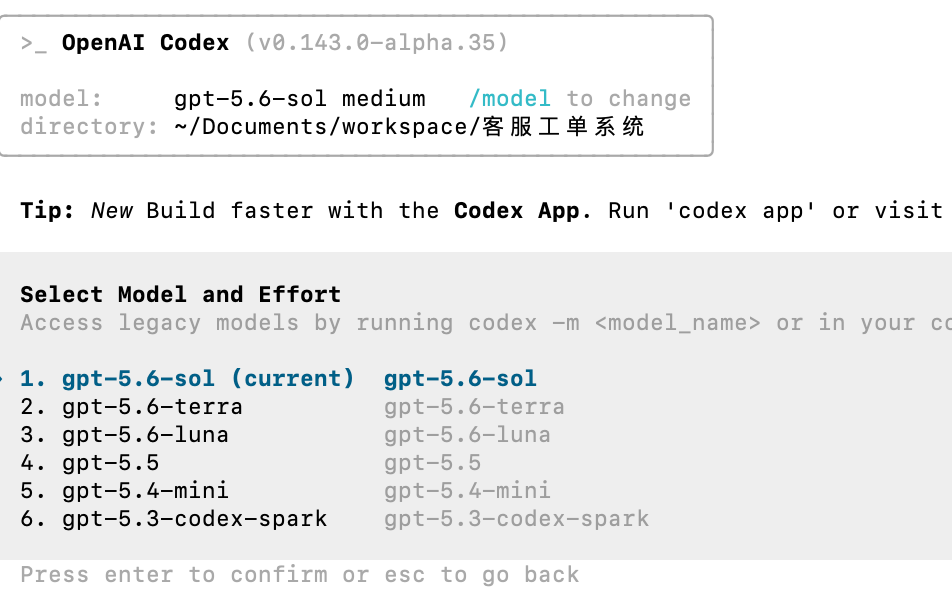Click the gray gpt-5.3-codex-spark description

click(x=517, y=519)
